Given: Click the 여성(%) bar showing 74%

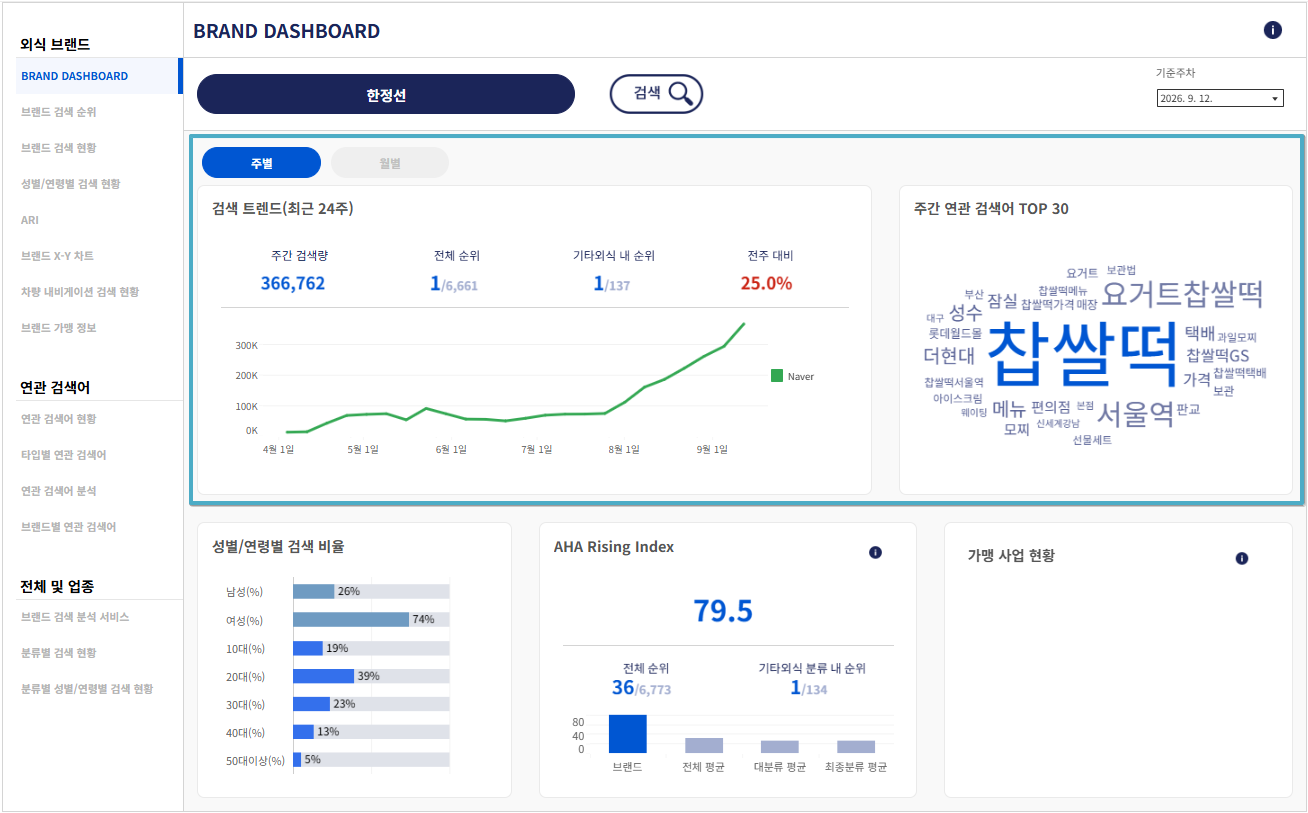Looking at the screenshot, I should tap(351, 619).
